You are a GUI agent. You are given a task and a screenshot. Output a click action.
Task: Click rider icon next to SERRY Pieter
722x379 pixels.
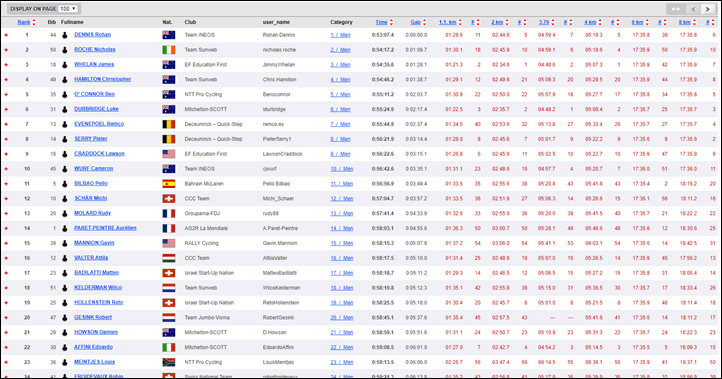pos(64,139)
